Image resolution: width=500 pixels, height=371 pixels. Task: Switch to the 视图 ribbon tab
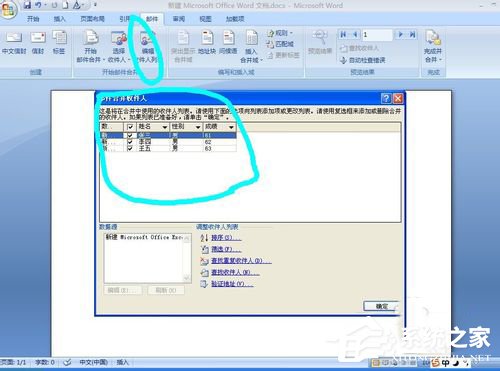(205, 19)
